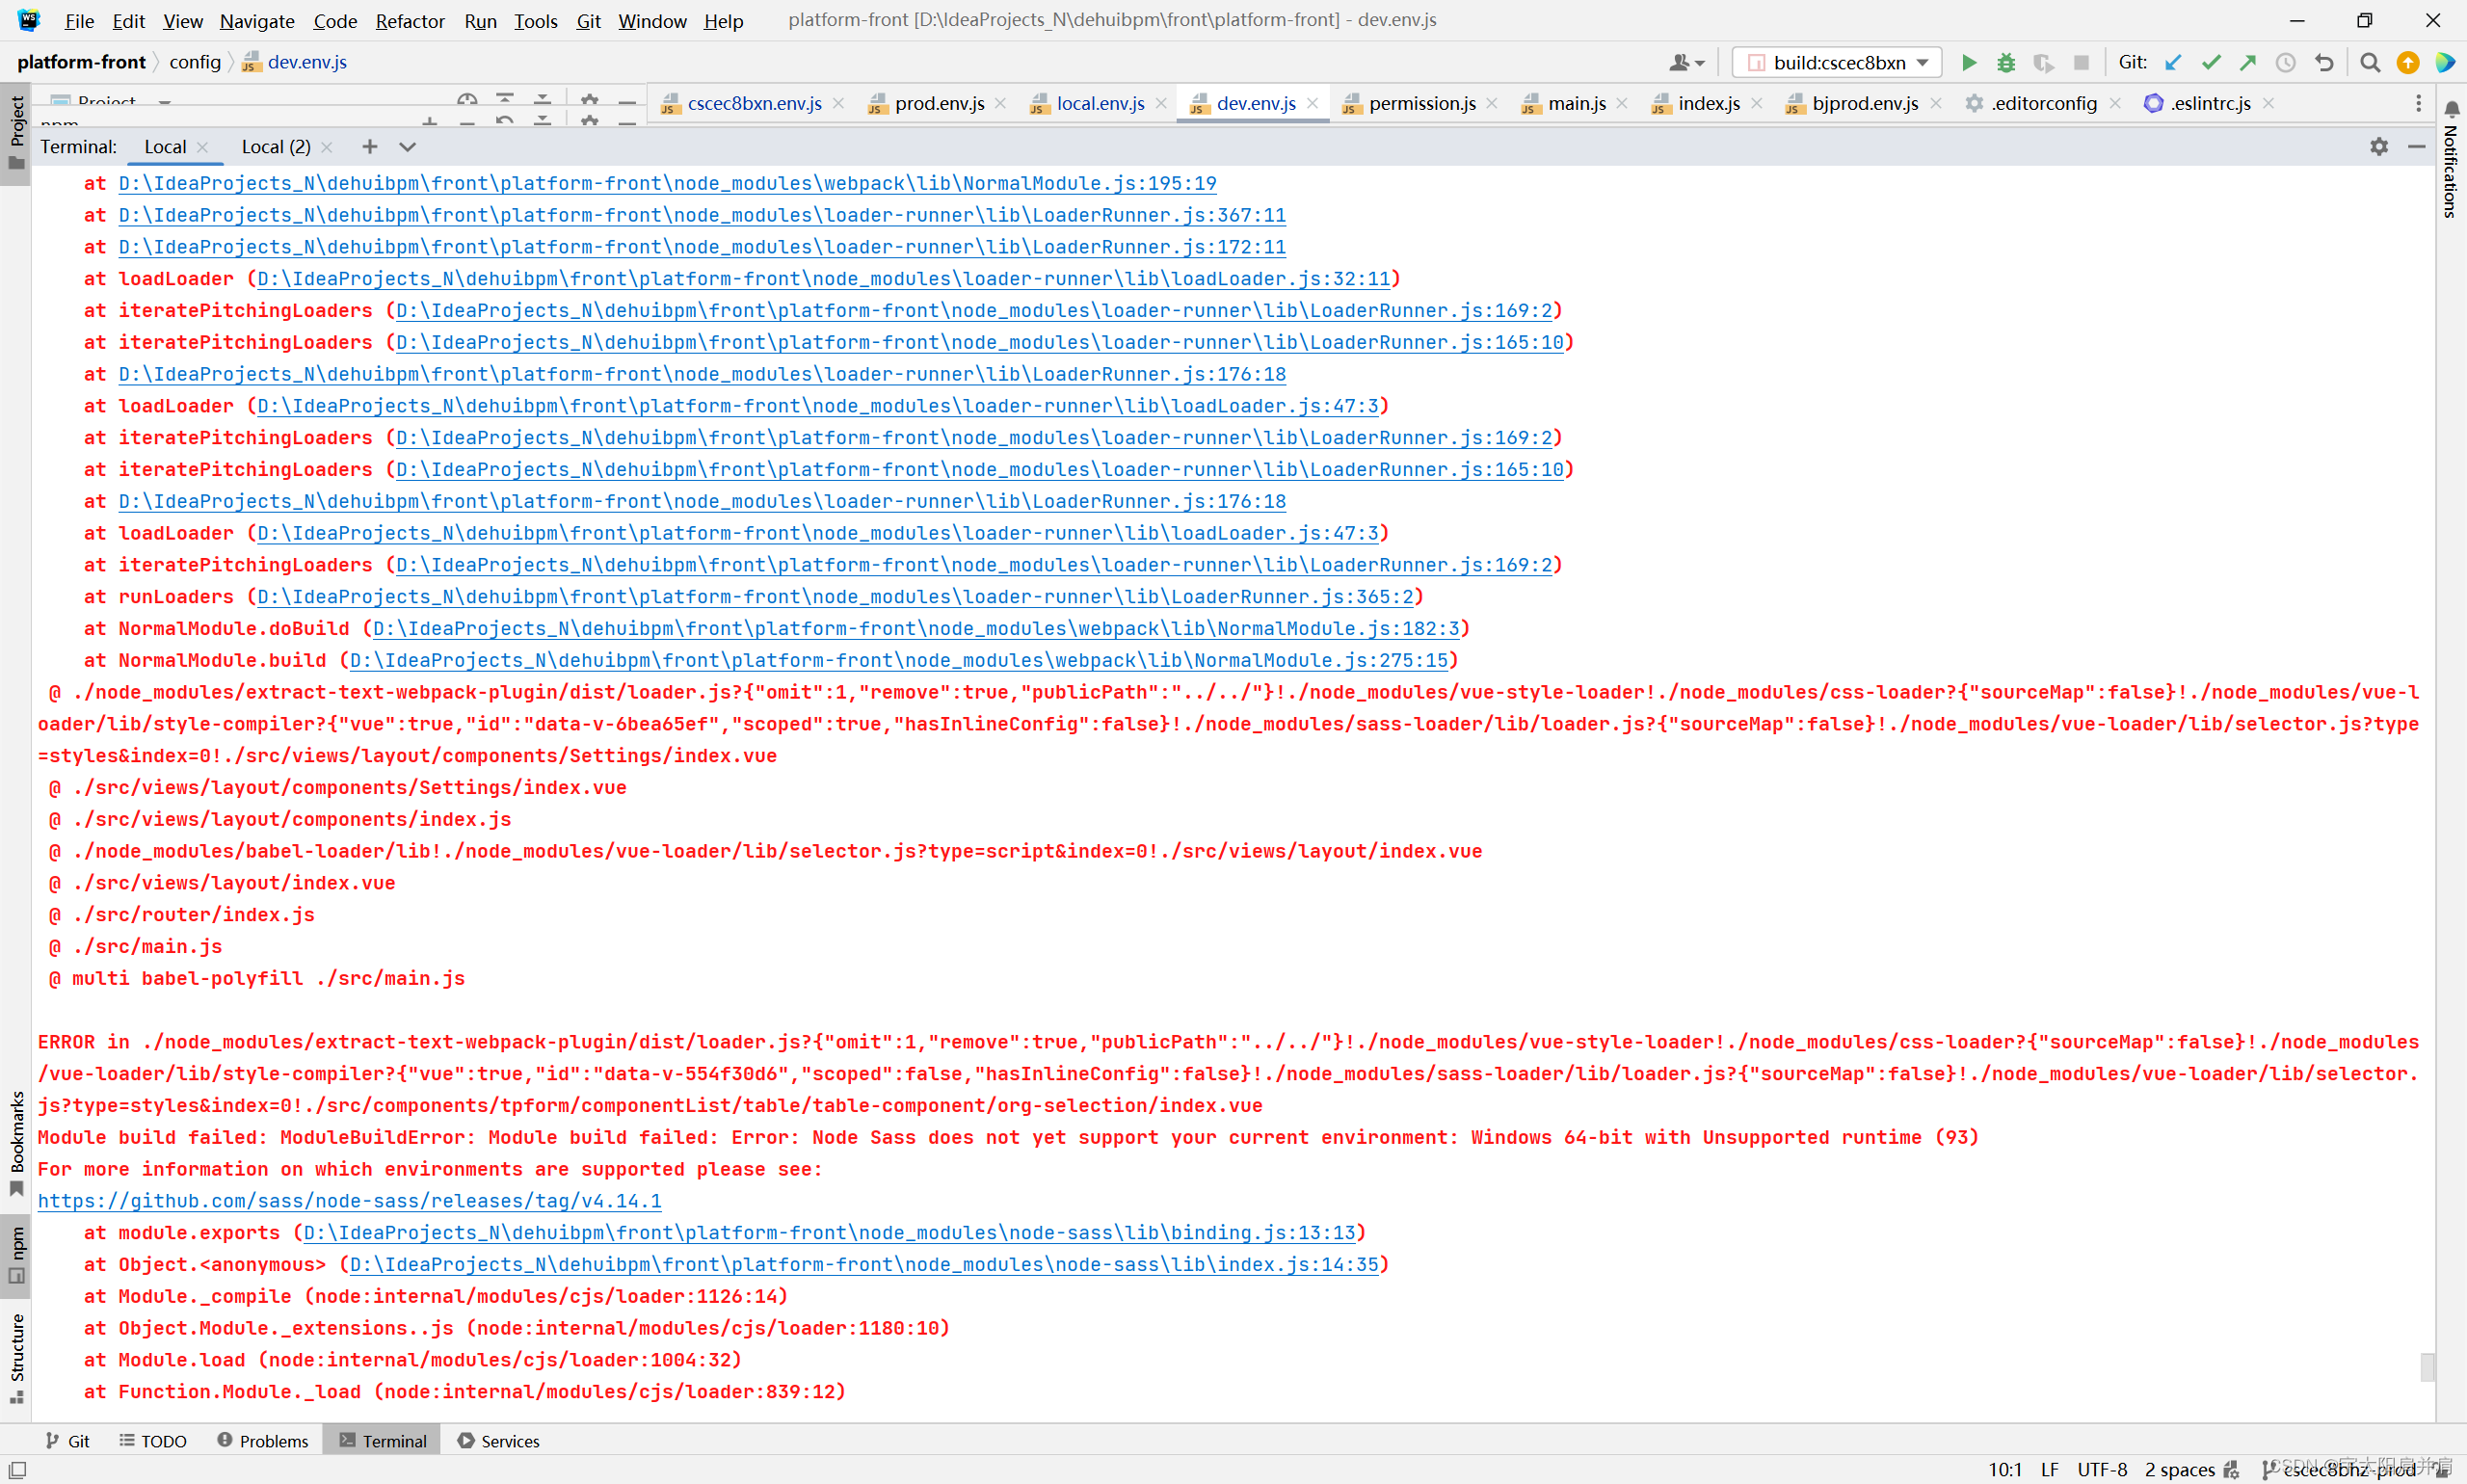Expand terminal tabs chevron dropdown
Image resolution: width=2467 pixels, height=1484 pixels.
[407, 147]
